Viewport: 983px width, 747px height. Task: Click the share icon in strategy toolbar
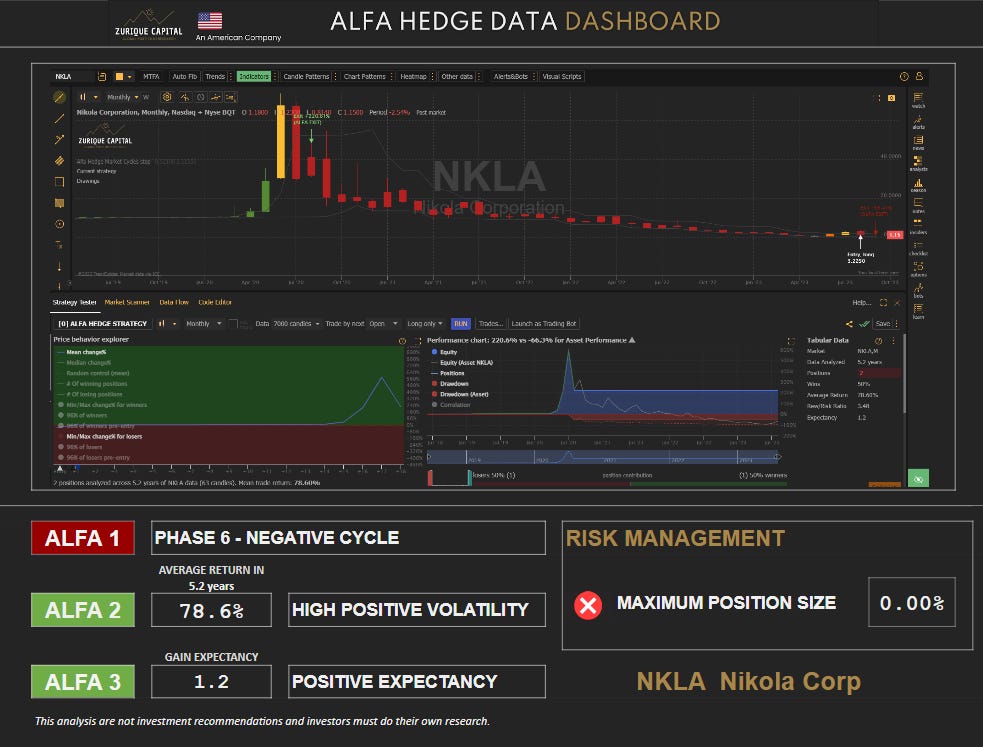coord(849,324)
